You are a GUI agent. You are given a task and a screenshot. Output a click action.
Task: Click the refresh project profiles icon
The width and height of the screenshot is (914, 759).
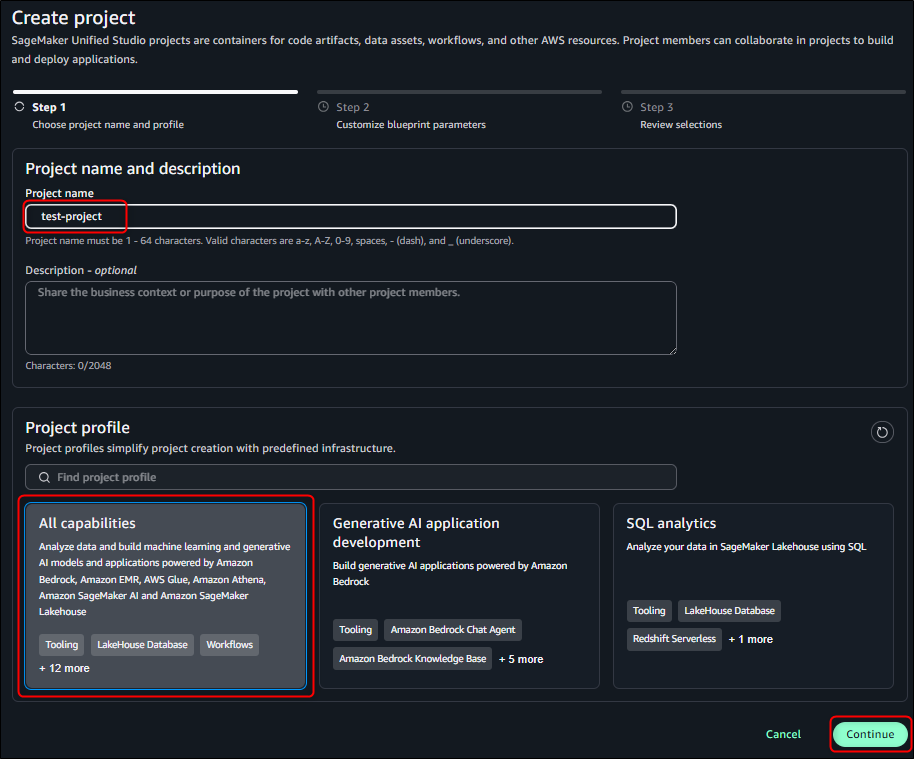882,432
